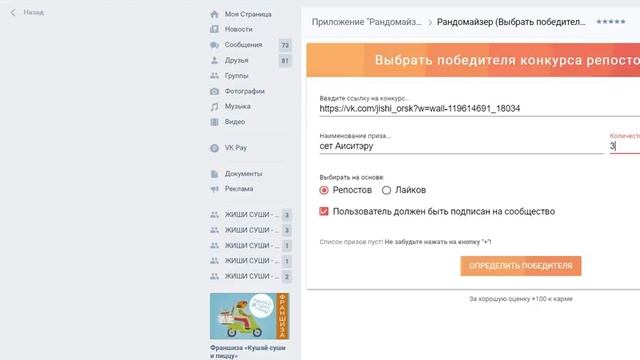Open the second ЖИШИ СУШИ group shortcut
This screenshot has width=640, height=360.
point(251,230)
